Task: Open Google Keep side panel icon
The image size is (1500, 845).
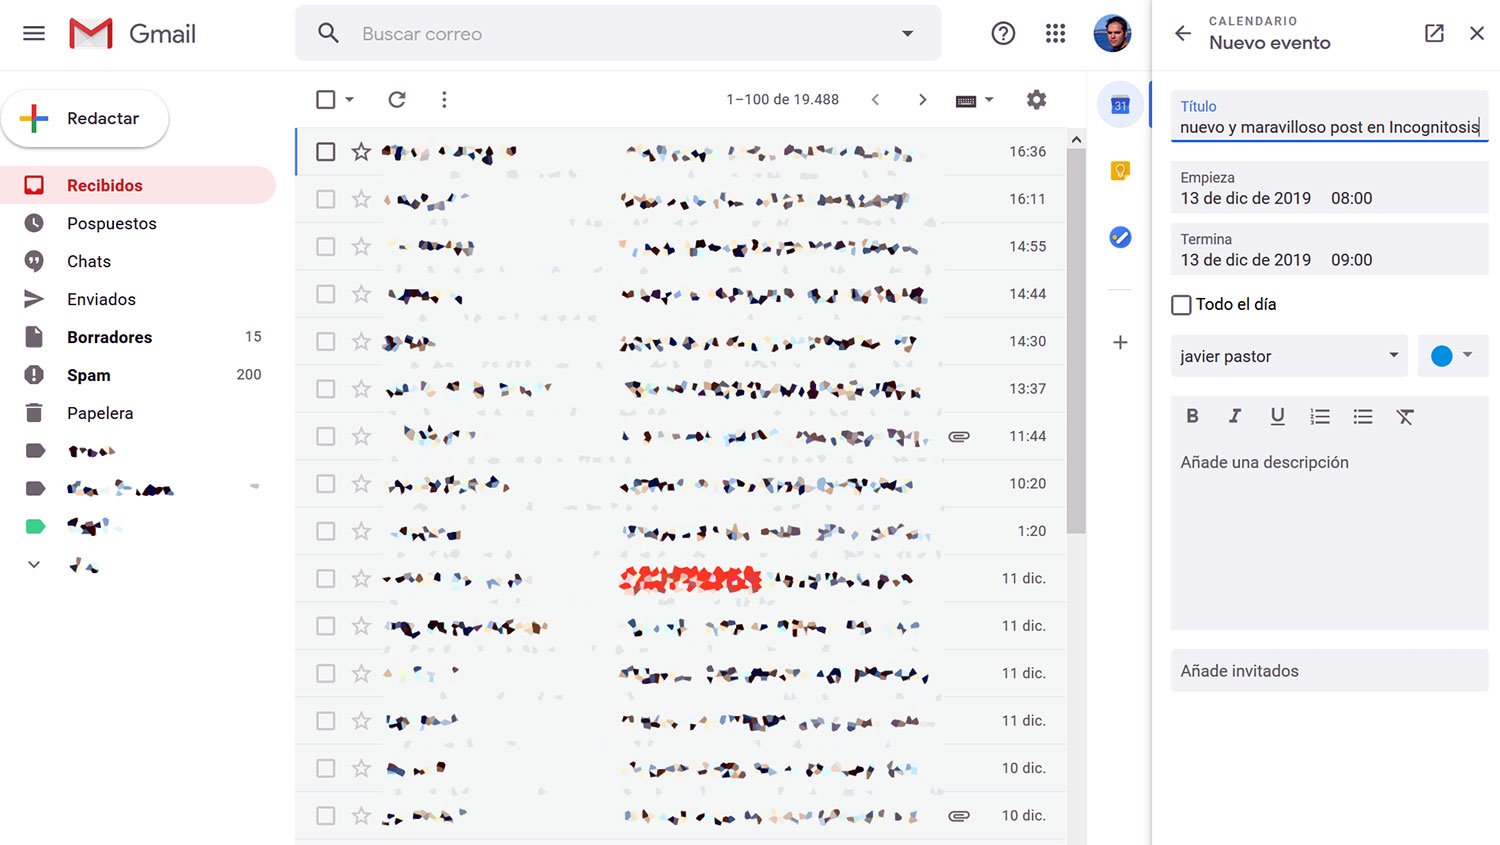Action: tap(1120, 171)
